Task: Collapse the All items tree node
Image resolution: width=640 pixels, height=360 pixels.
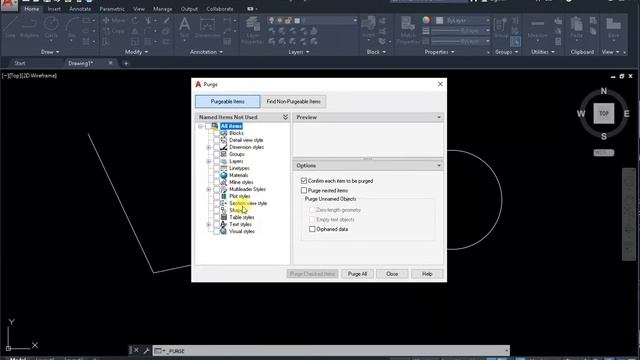Action: click(200, 126)
